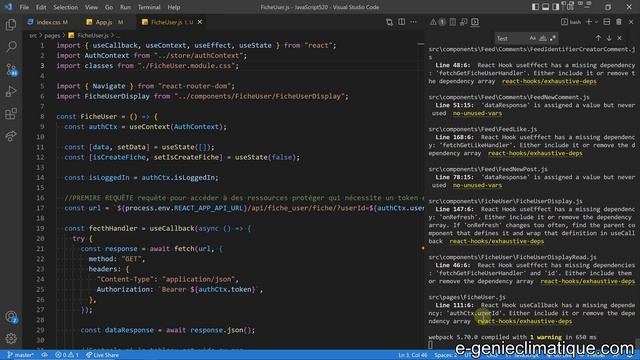Open the View menu

coord(91,7)
